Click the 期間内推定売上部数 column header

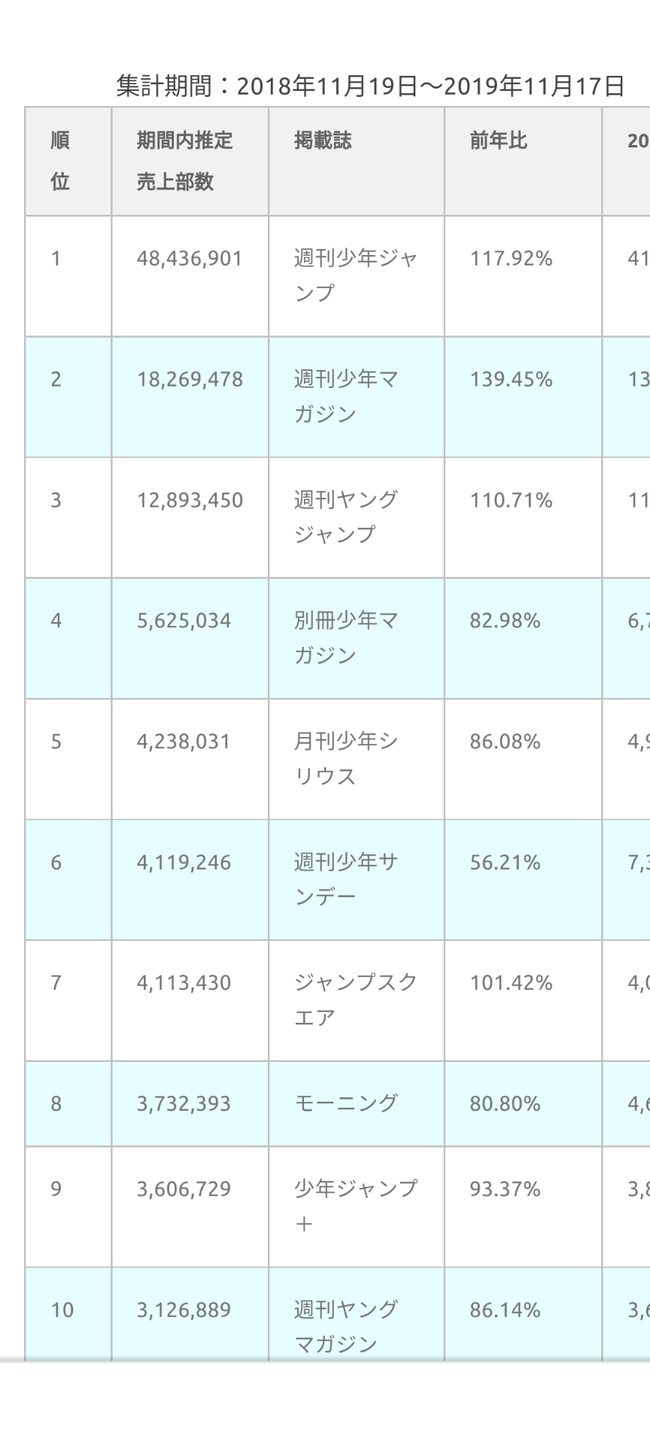[190, 161]
